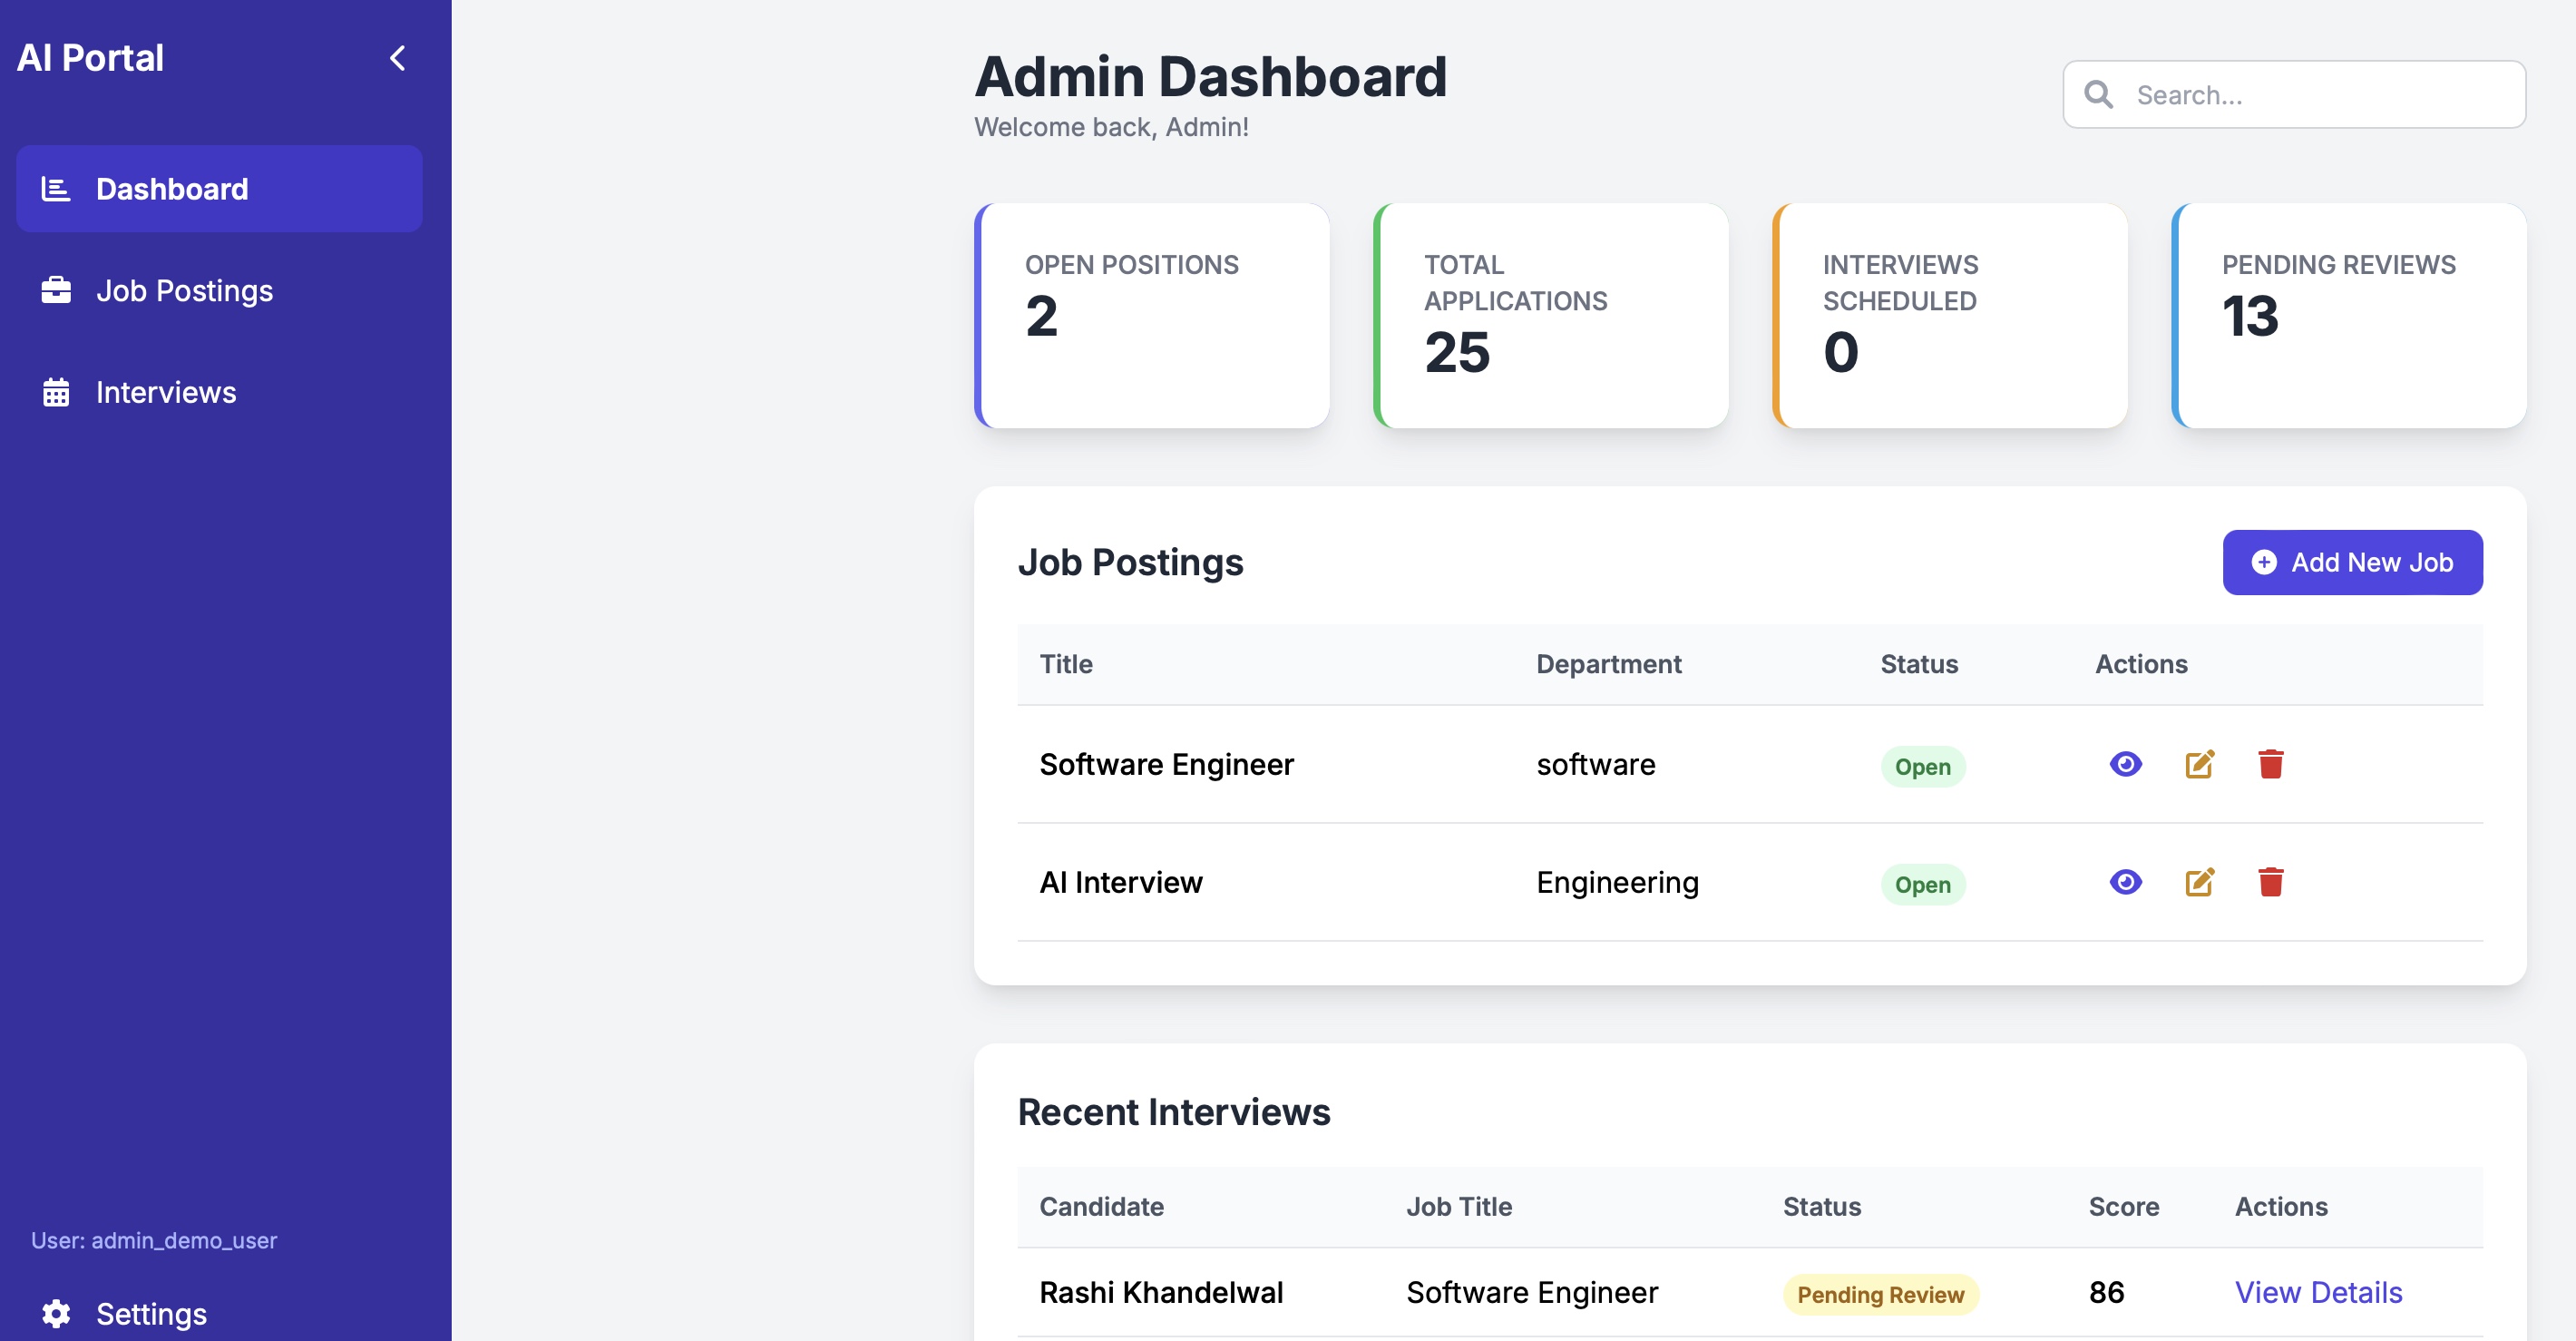The image size is (2576, 1341).
Task: Open View Details for Rashi Khandelwal
Action: coord(2318,1292)
